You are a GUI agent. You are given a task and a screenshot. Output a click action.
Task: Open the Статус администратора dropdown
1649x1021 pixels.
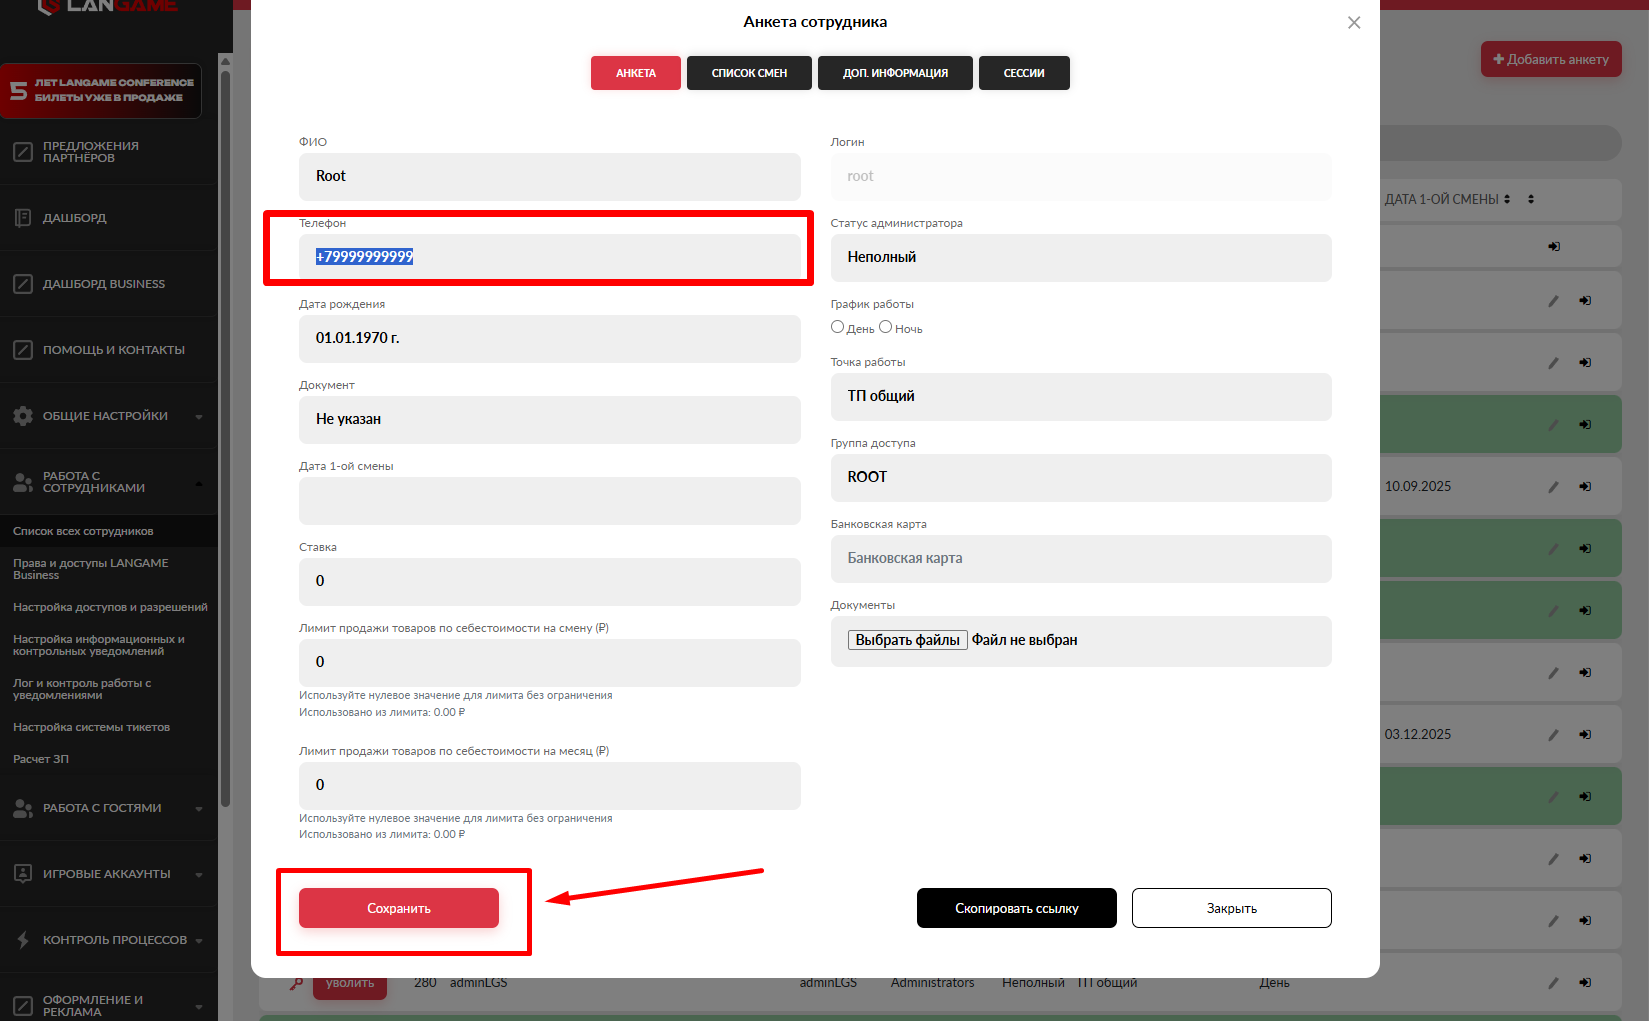[x=1080, y=258]
